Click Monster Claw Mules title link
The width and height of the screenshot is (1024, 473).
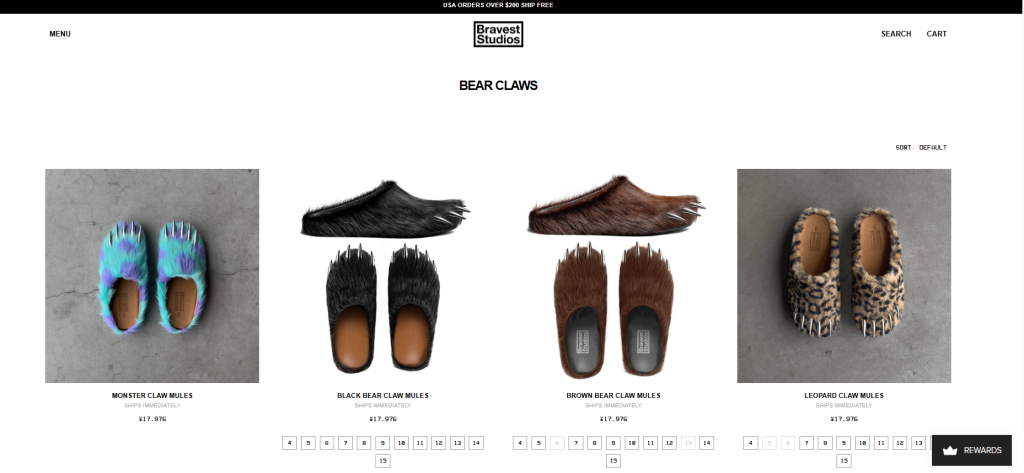tap(152, 395)
